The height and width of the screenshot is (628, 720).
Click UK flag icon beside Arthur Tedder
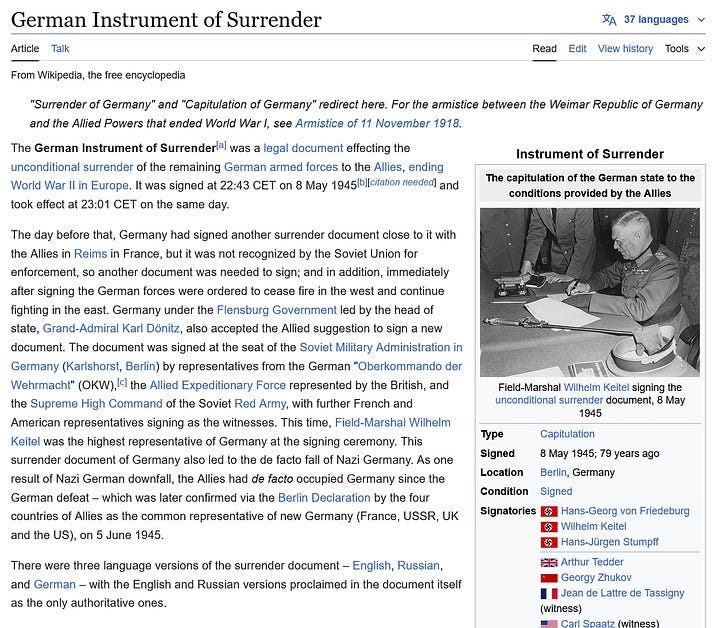[x=549, y=562]
